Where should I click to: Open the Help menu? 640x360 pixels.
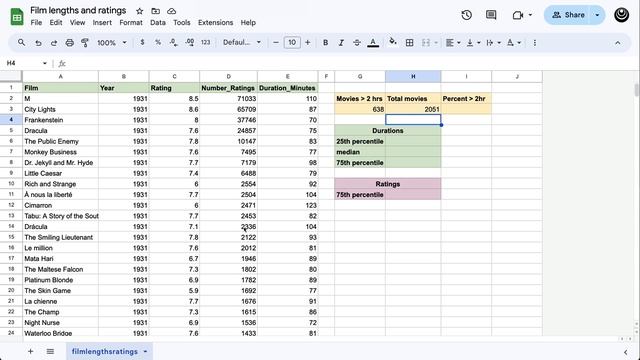tap(248, 23)
